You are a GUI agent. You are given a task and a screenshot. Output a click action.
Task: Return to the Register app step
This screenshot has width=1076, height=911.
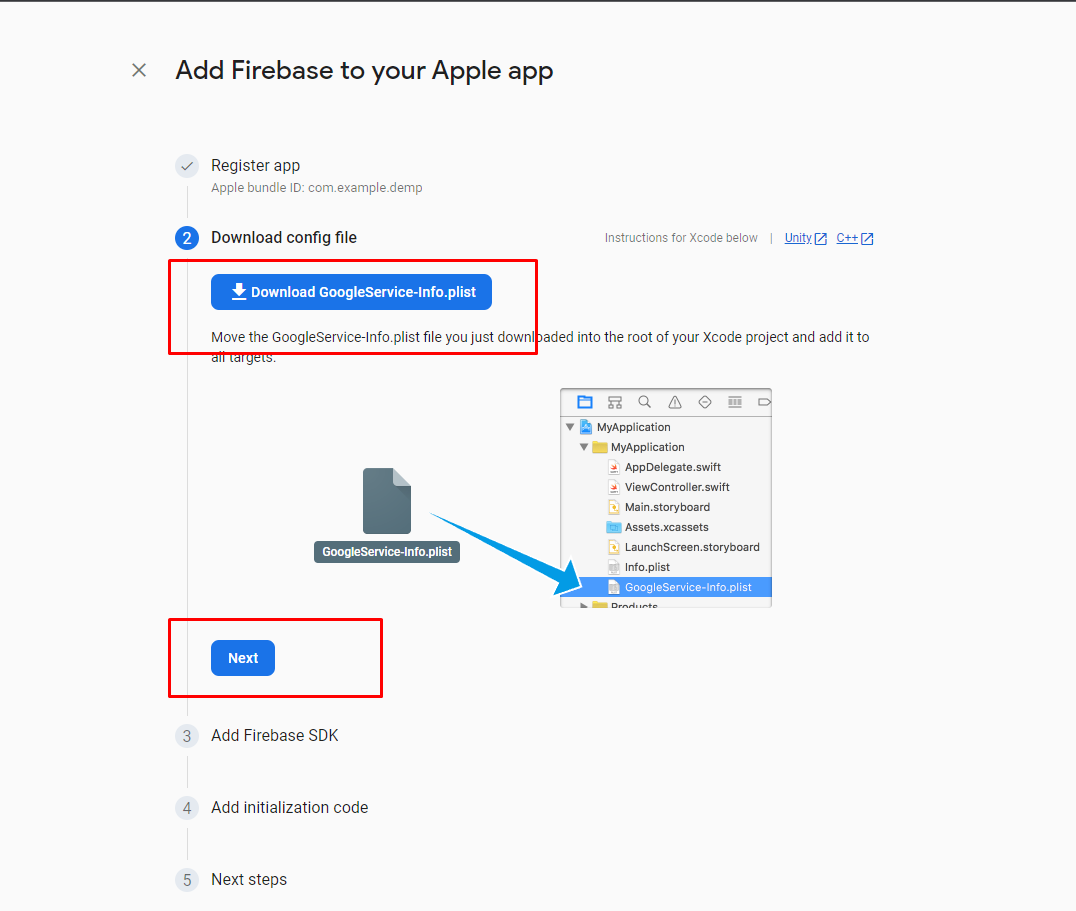tap(255, 166)
